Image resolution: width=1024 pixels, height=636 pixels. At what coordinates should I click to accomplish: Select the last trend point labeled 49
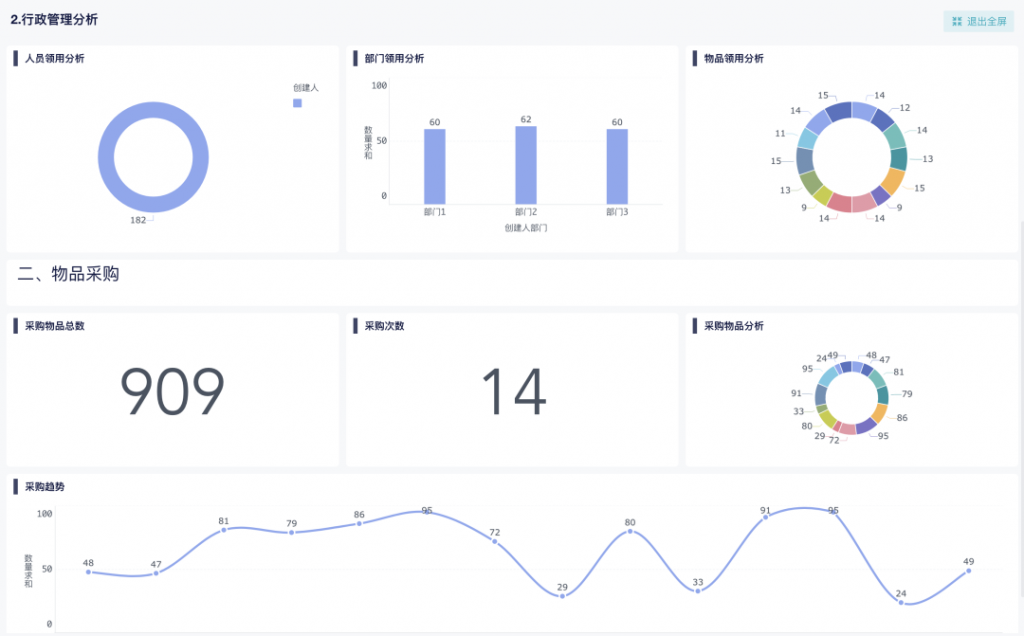[968, 570]
